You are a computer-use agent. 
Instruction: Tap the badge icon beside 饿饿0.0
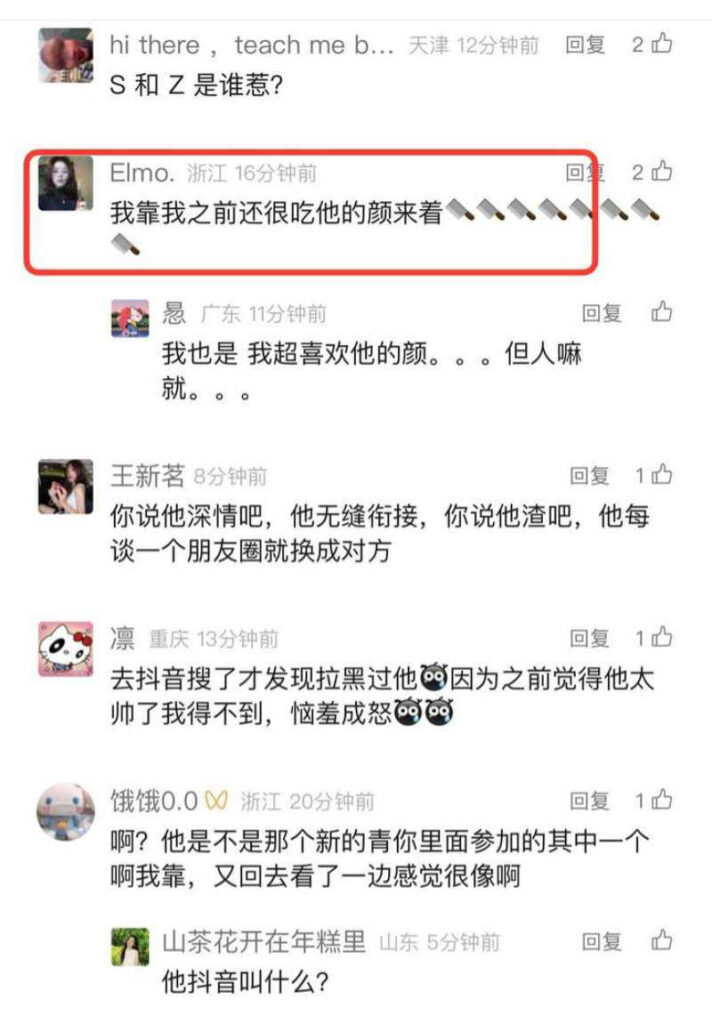coord(216,801)
